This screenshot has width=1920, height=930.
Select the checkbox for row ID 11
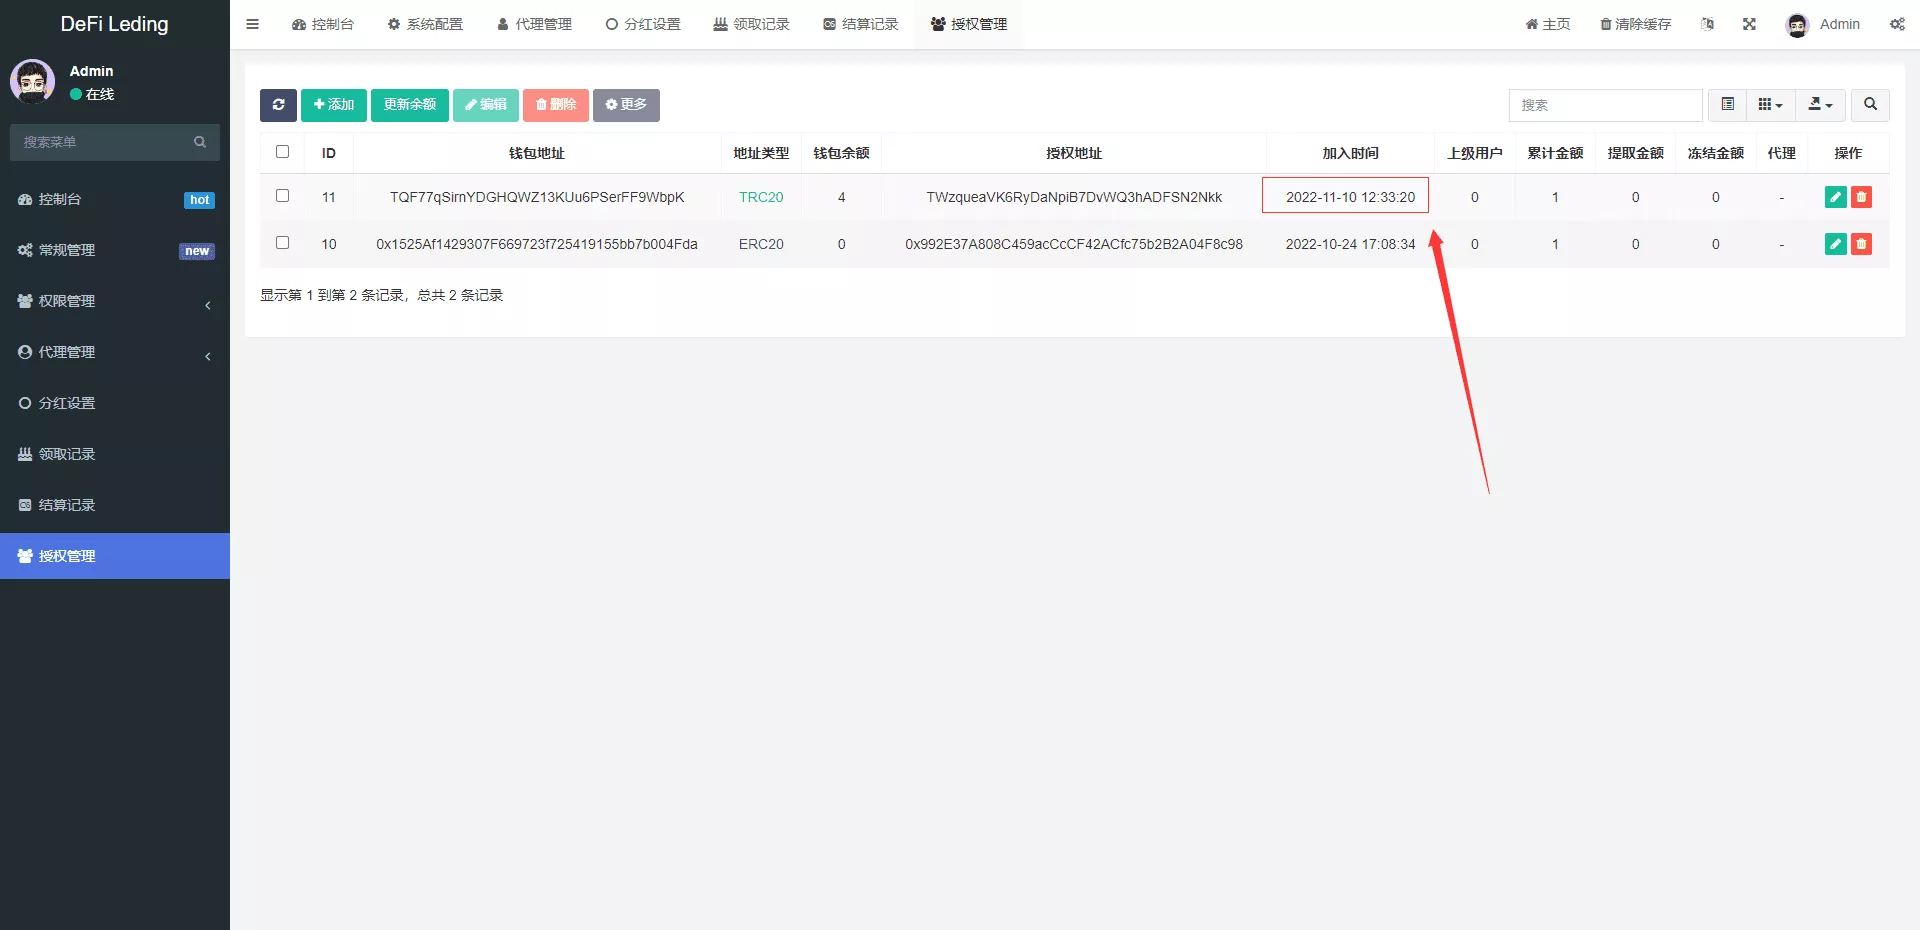282,196
